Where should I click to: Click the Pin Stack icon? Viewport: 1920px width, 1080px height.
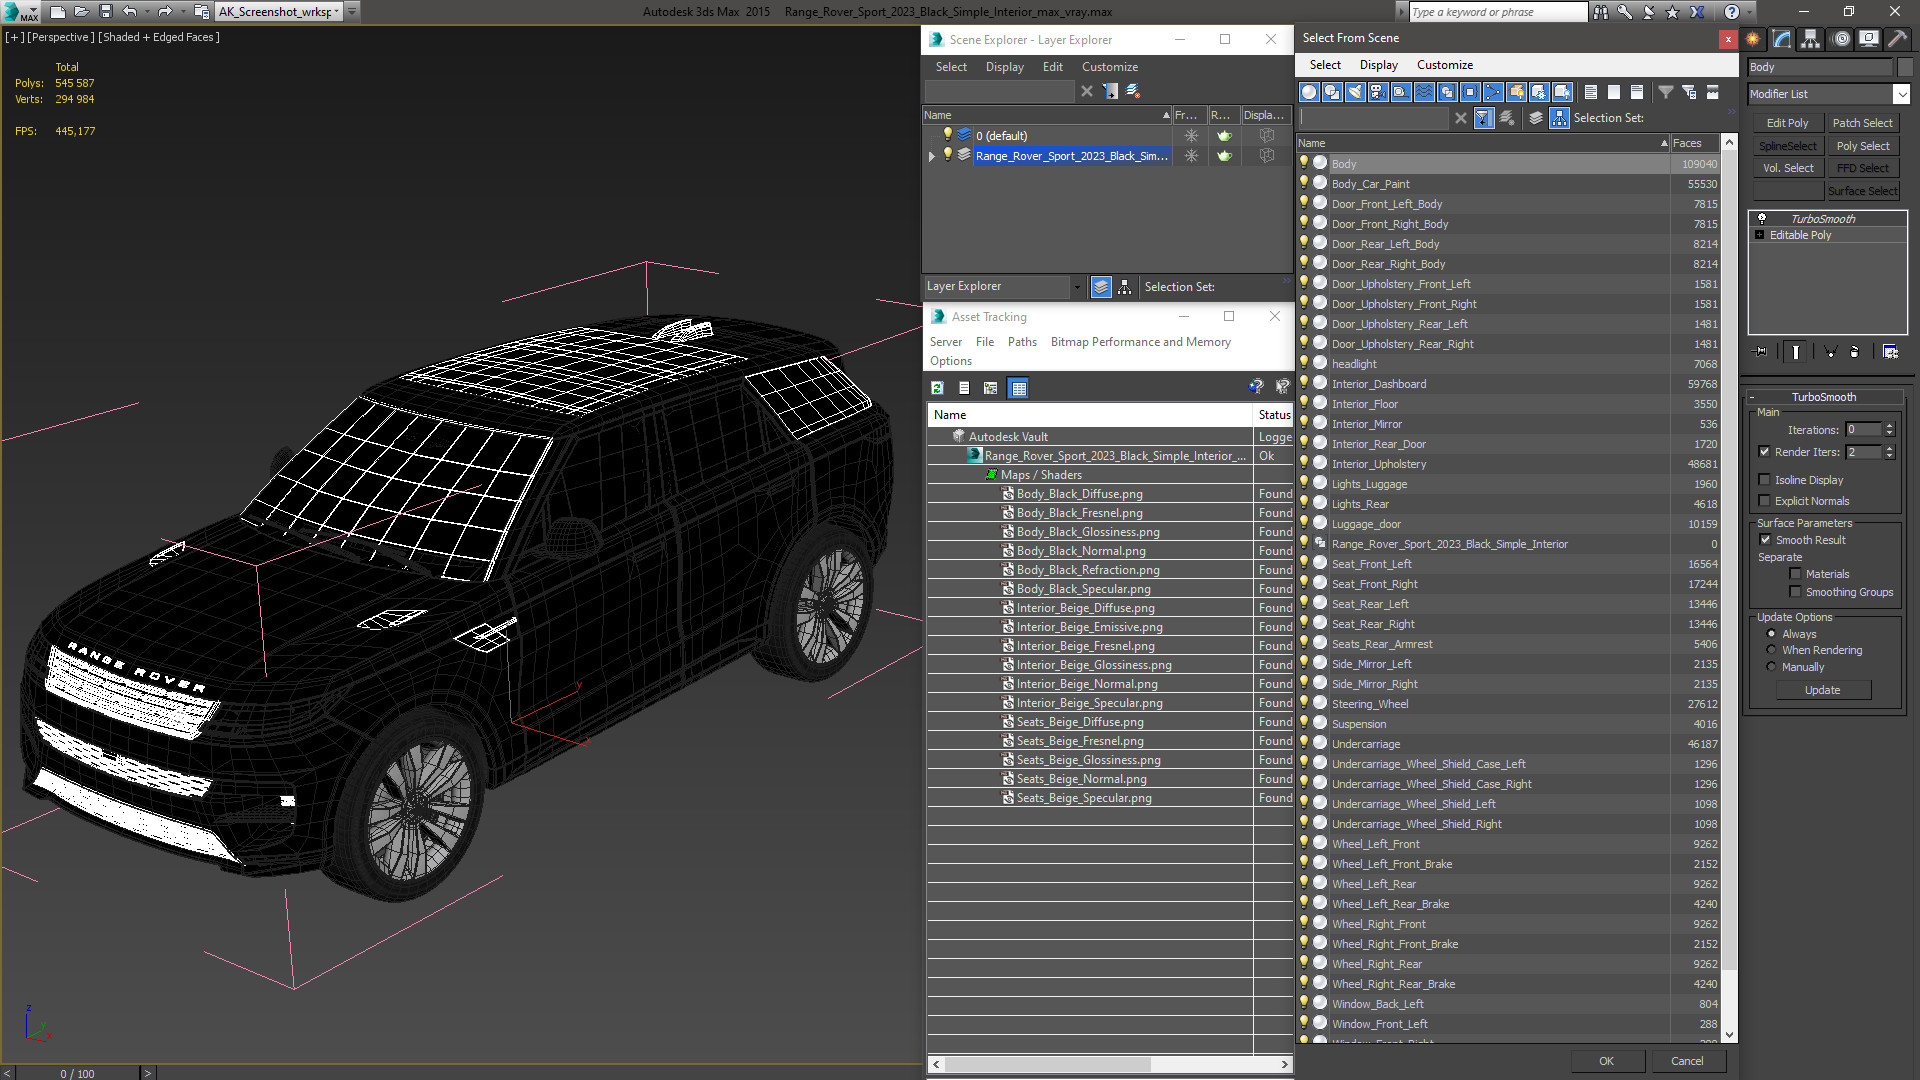point(1762,352)
